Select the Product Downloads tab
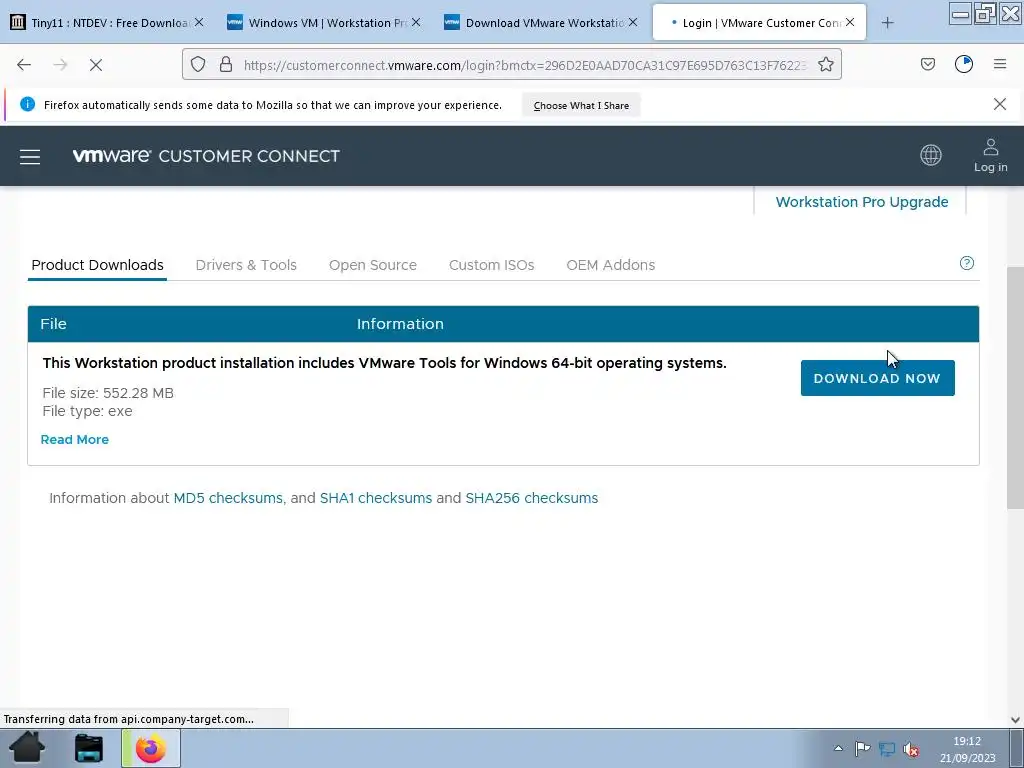 point(97,265)
